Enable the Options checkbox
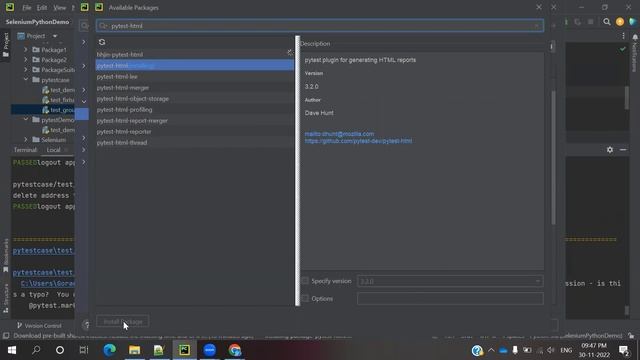Image resolution: width=640 pixels, height=360 pixels. tap(305, 298)
